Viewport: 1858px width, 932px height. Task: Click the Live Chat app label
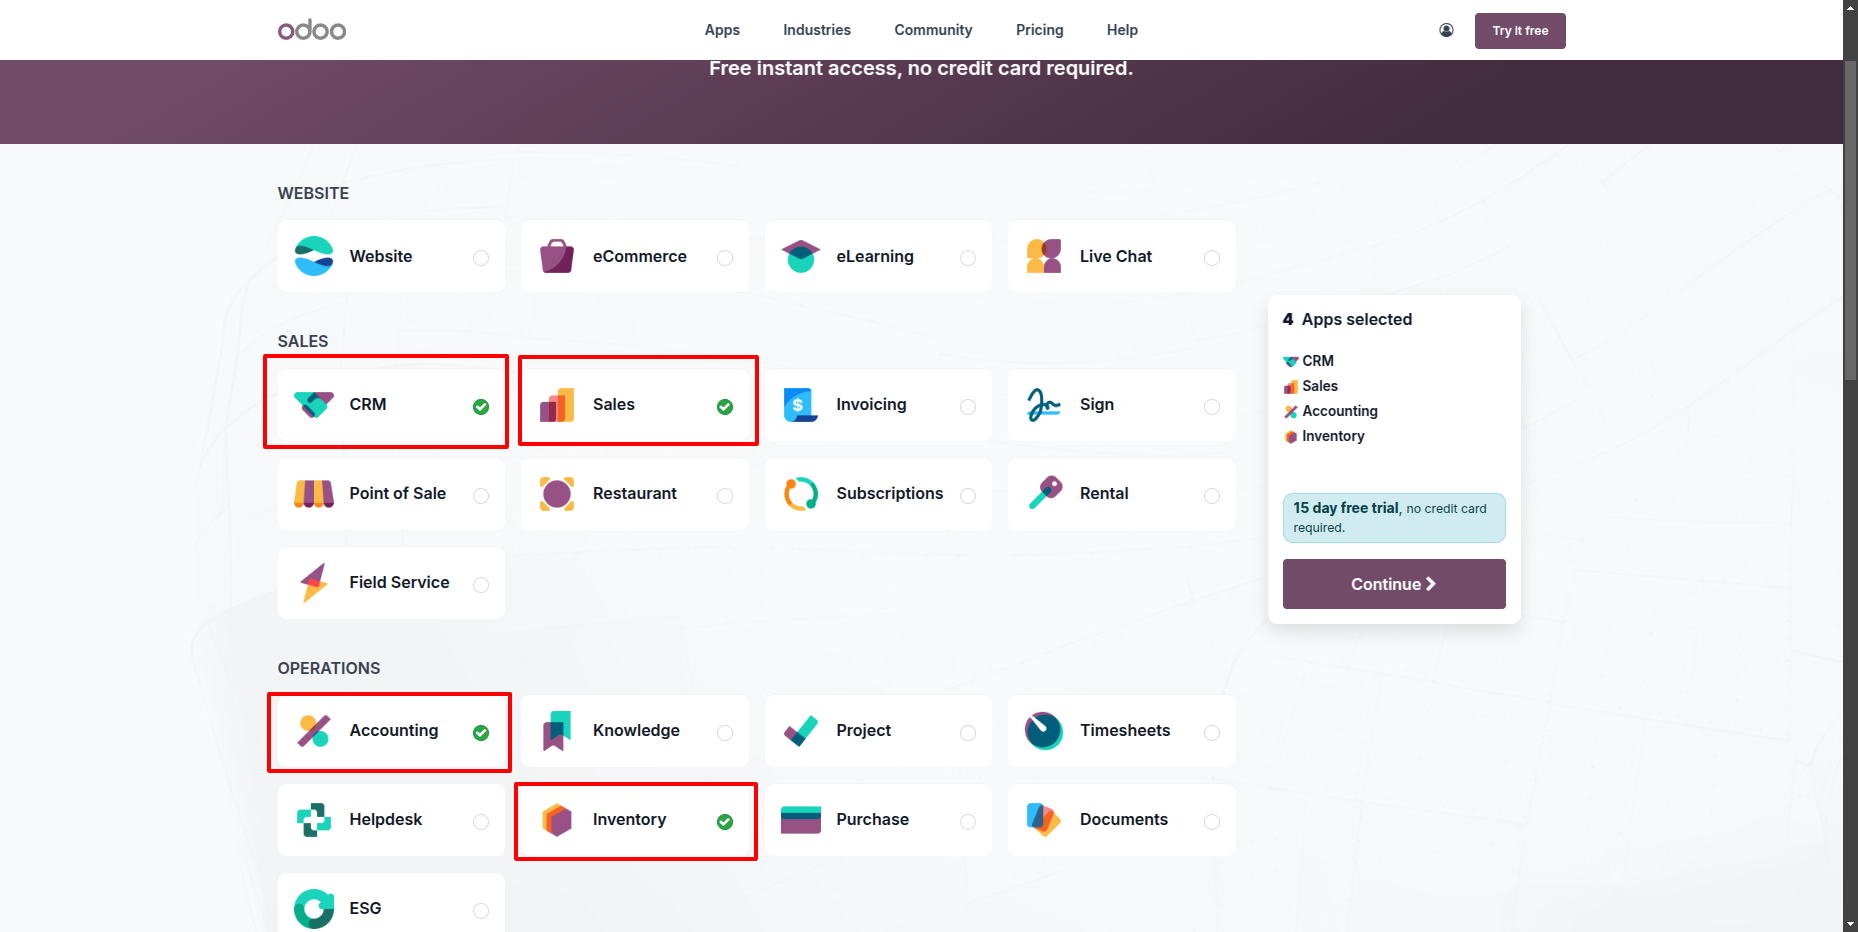[x=1116, y=256]
